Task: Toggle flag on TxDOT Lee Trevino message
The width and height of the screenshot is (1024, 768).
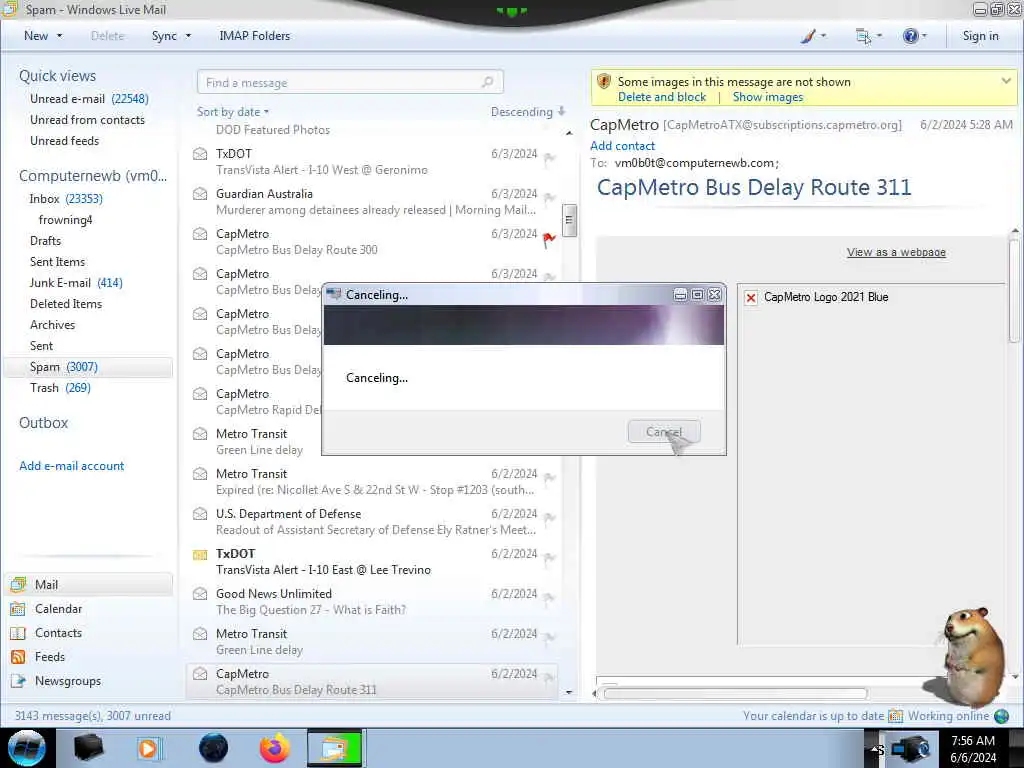Action: 549,558
